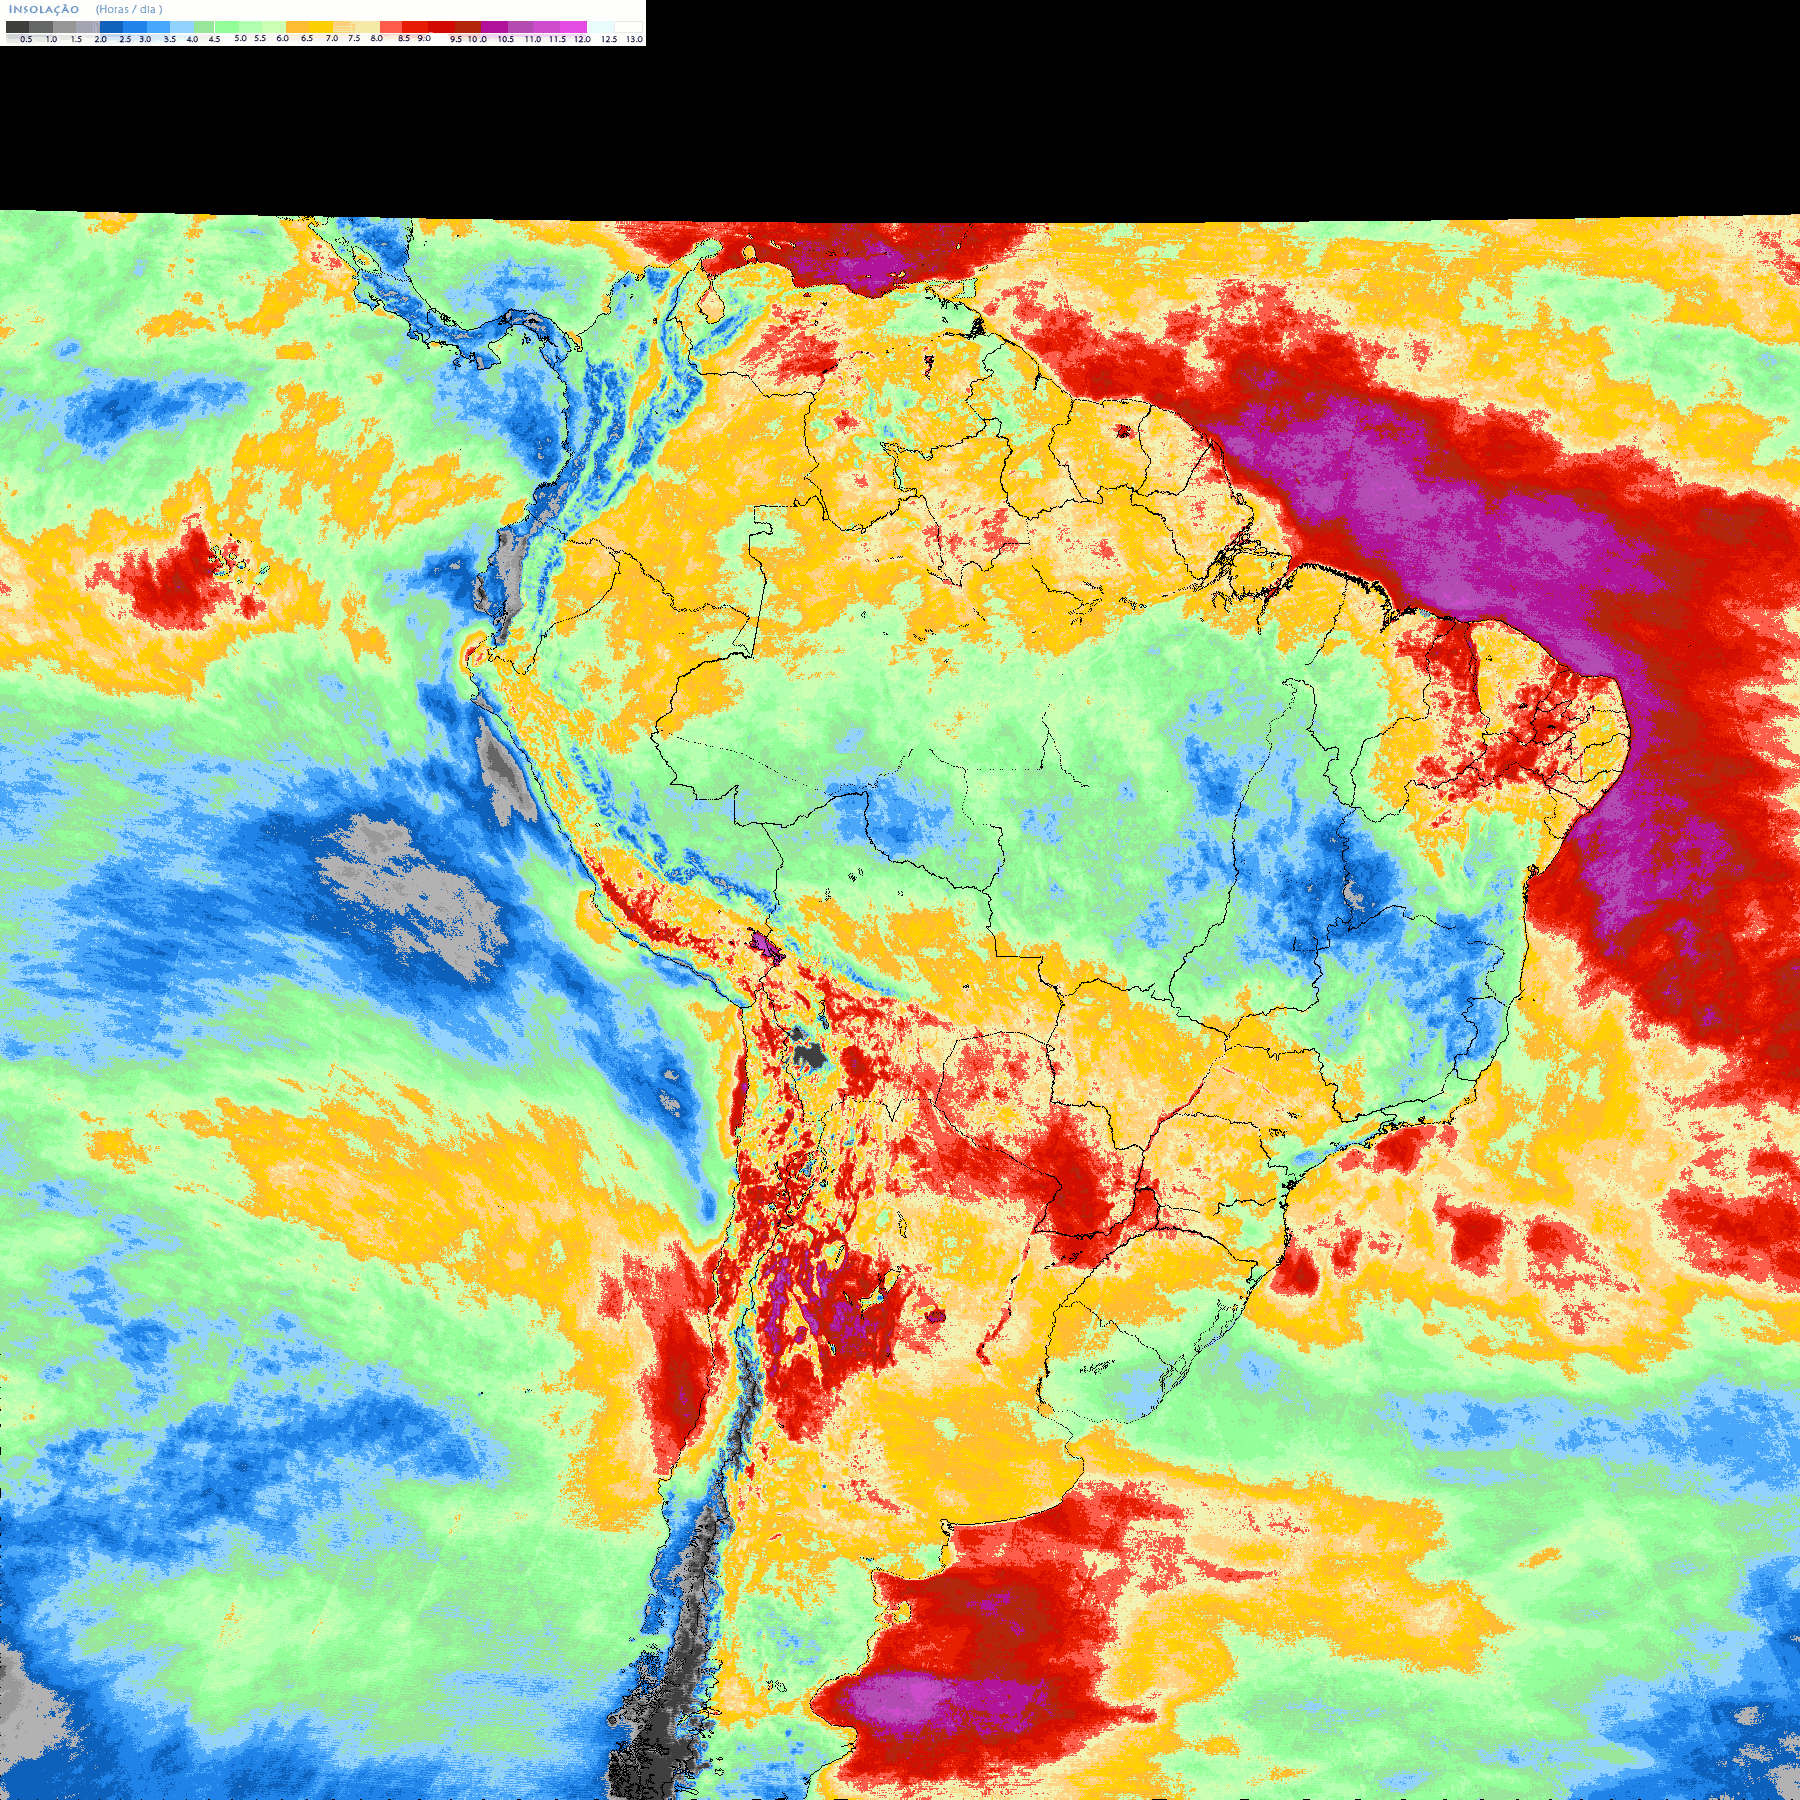Select the 8.0 legend value
The image size is (1800, 1800).
[x=377, y=38]
